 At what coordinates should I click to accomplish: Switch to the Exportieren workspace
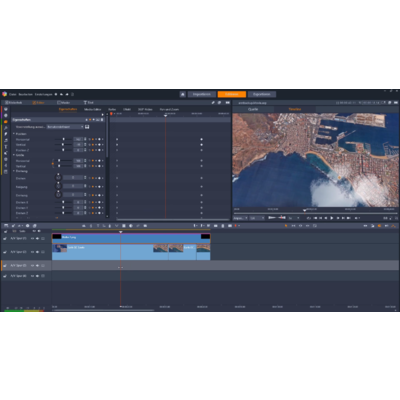[x=262, y=94]
